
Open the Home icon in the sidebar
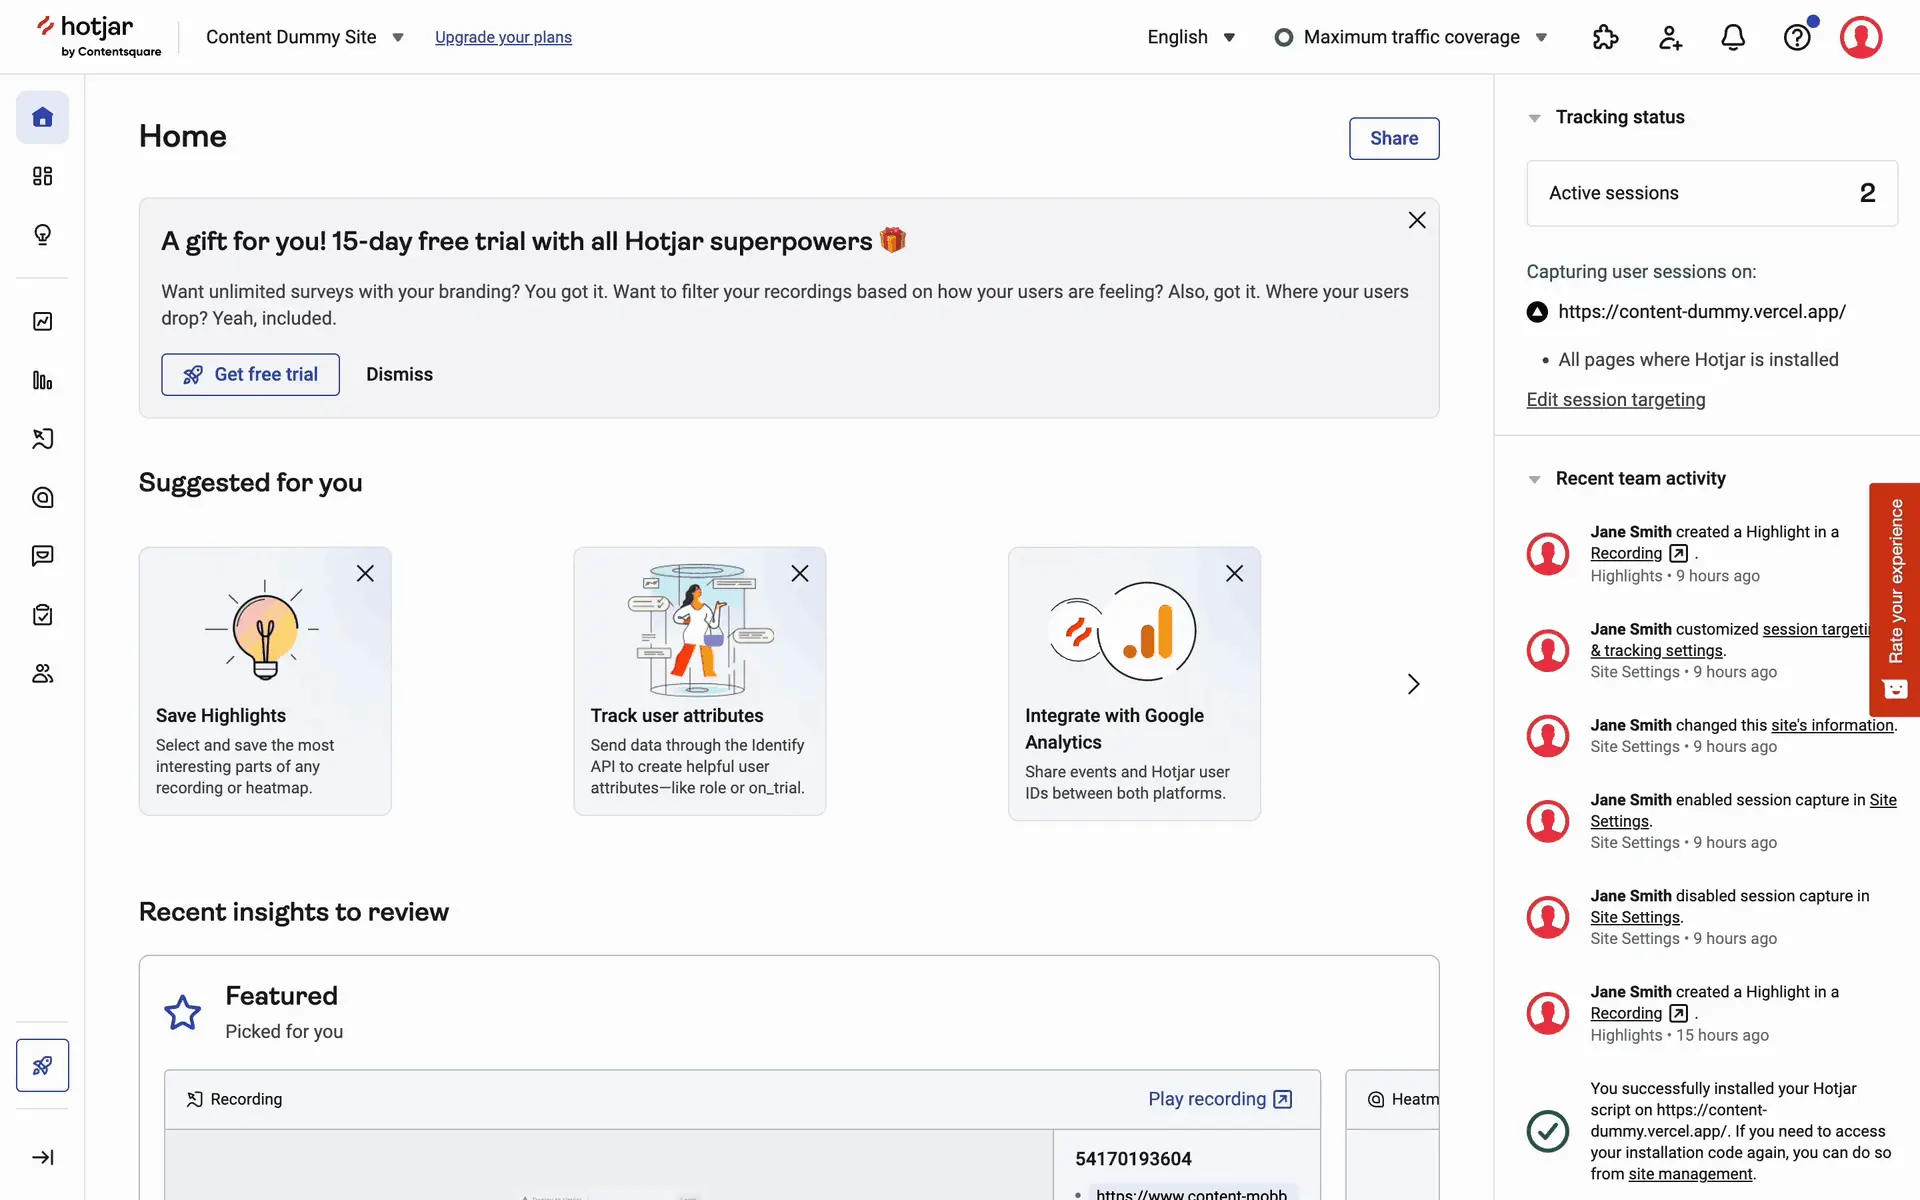42,118
